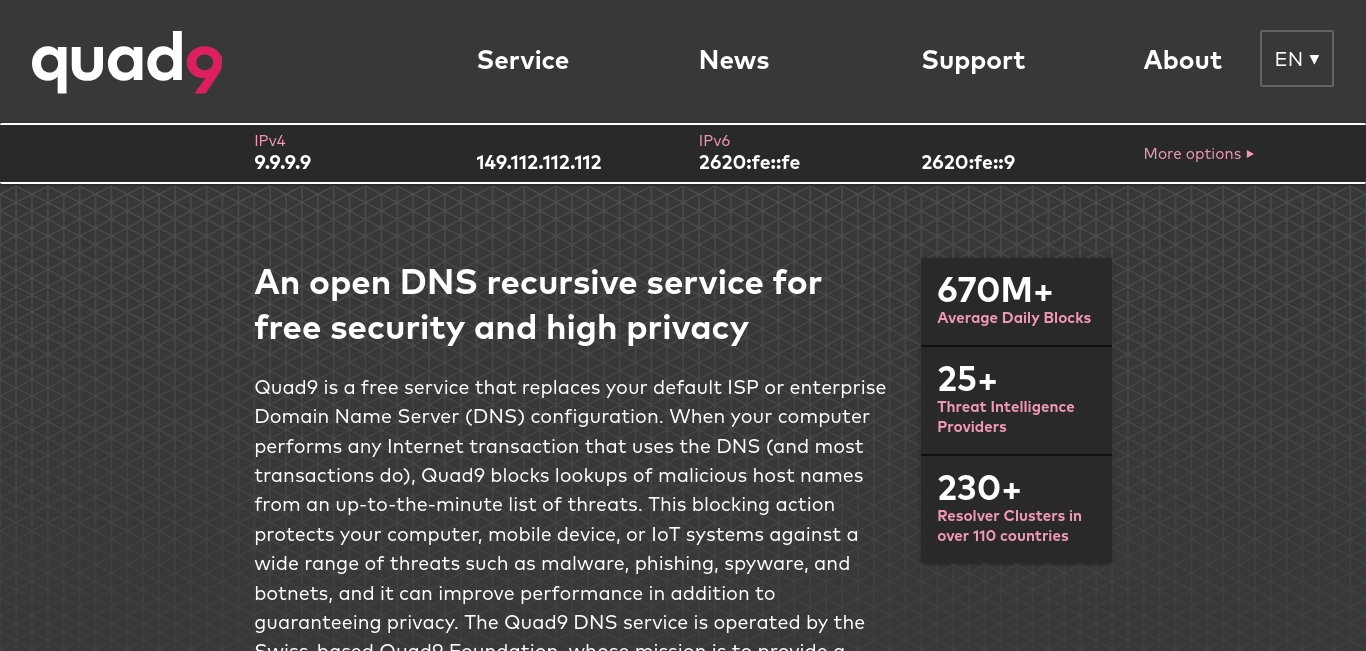Open the About menu
1366x651 pixels.
click(1182, 60)
